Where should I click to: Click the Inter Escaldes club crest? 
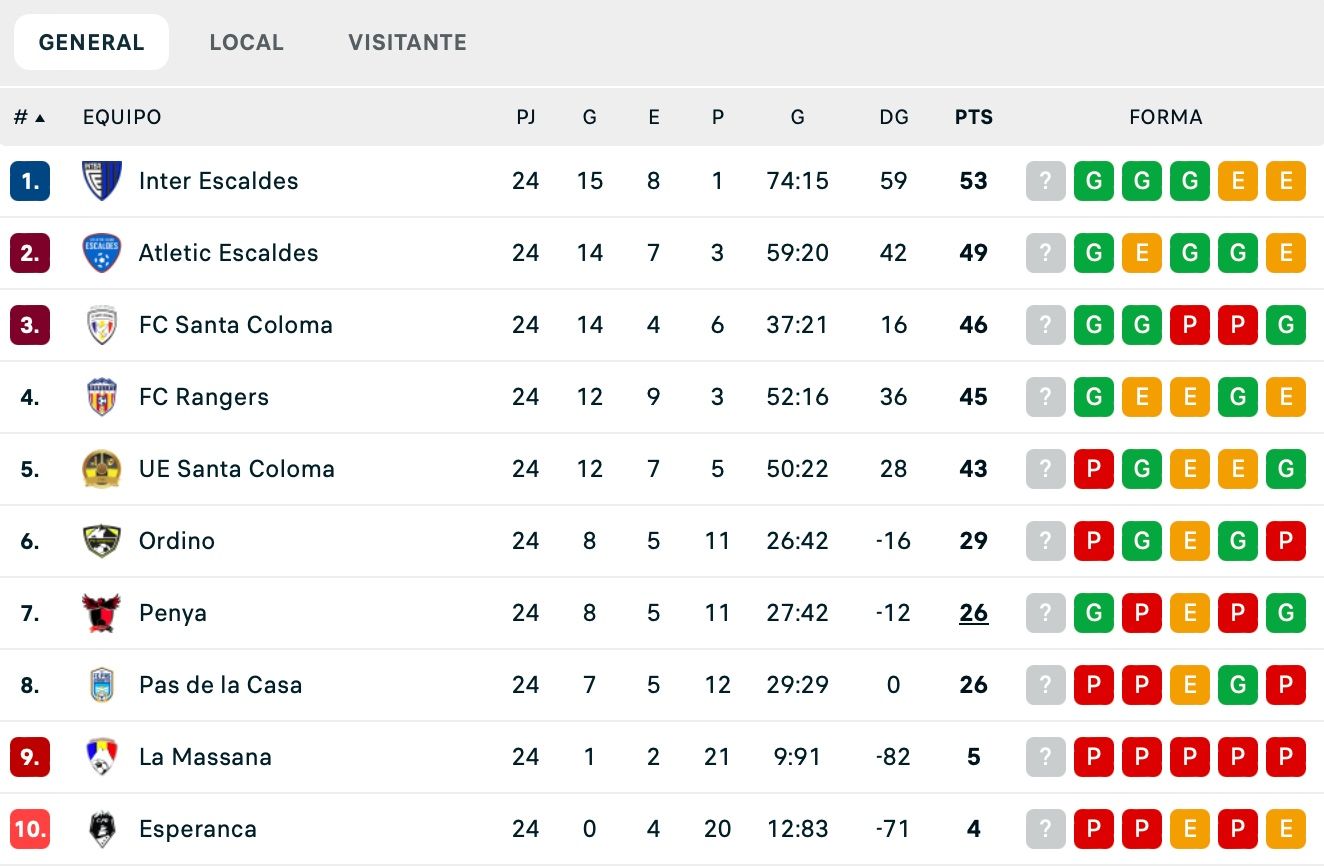click(101, 181)
